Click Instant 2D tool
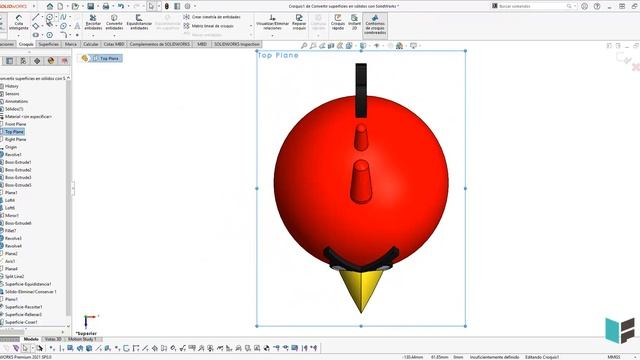Viewport: 640px width, 360px height. [354, 22]
